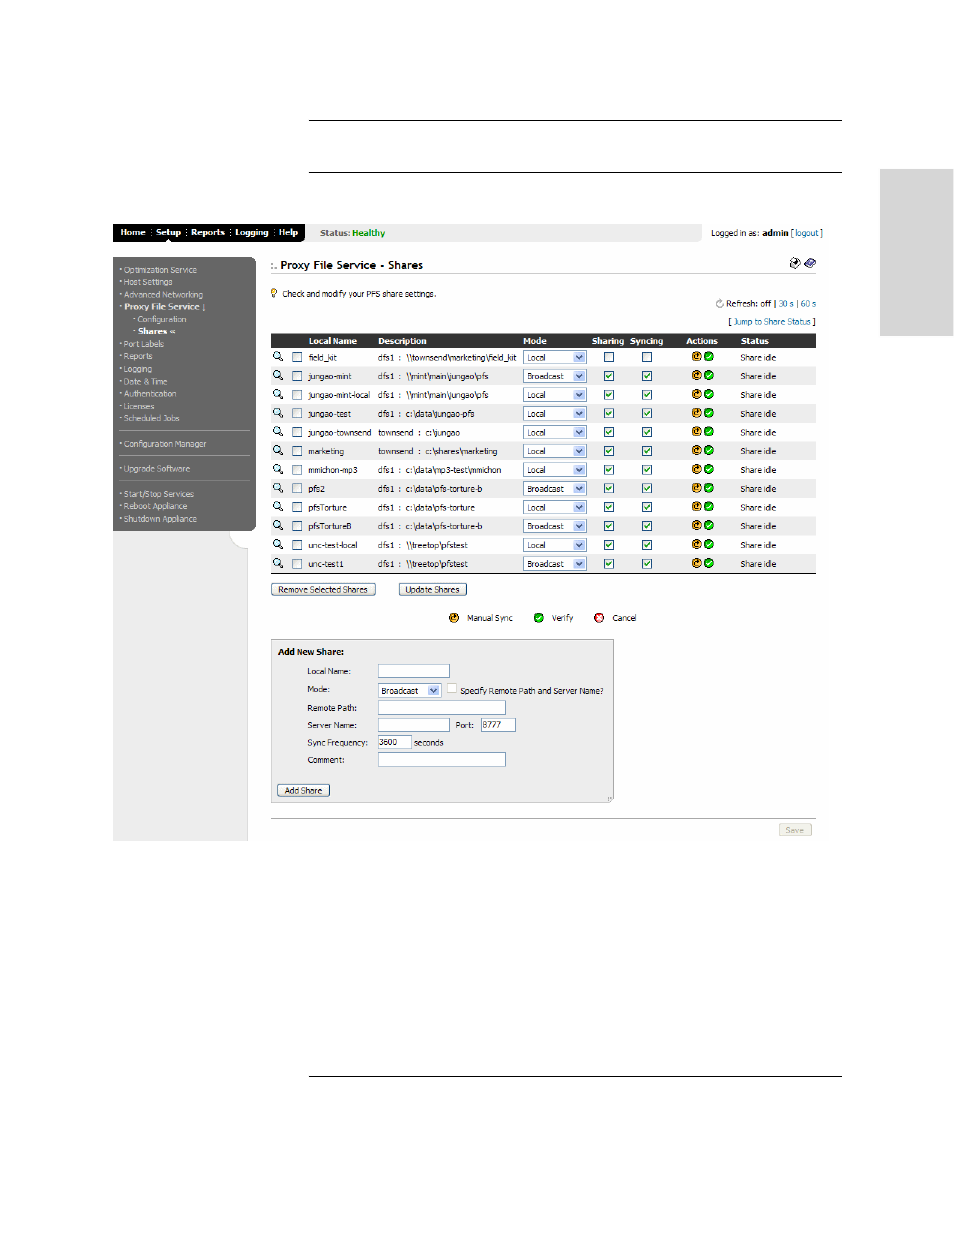Image resolution: width=954 pixels, height=1235 pixels.
Task: Open Mode dropdown for jungao-mint share
Action: click(x=555, y=376)
